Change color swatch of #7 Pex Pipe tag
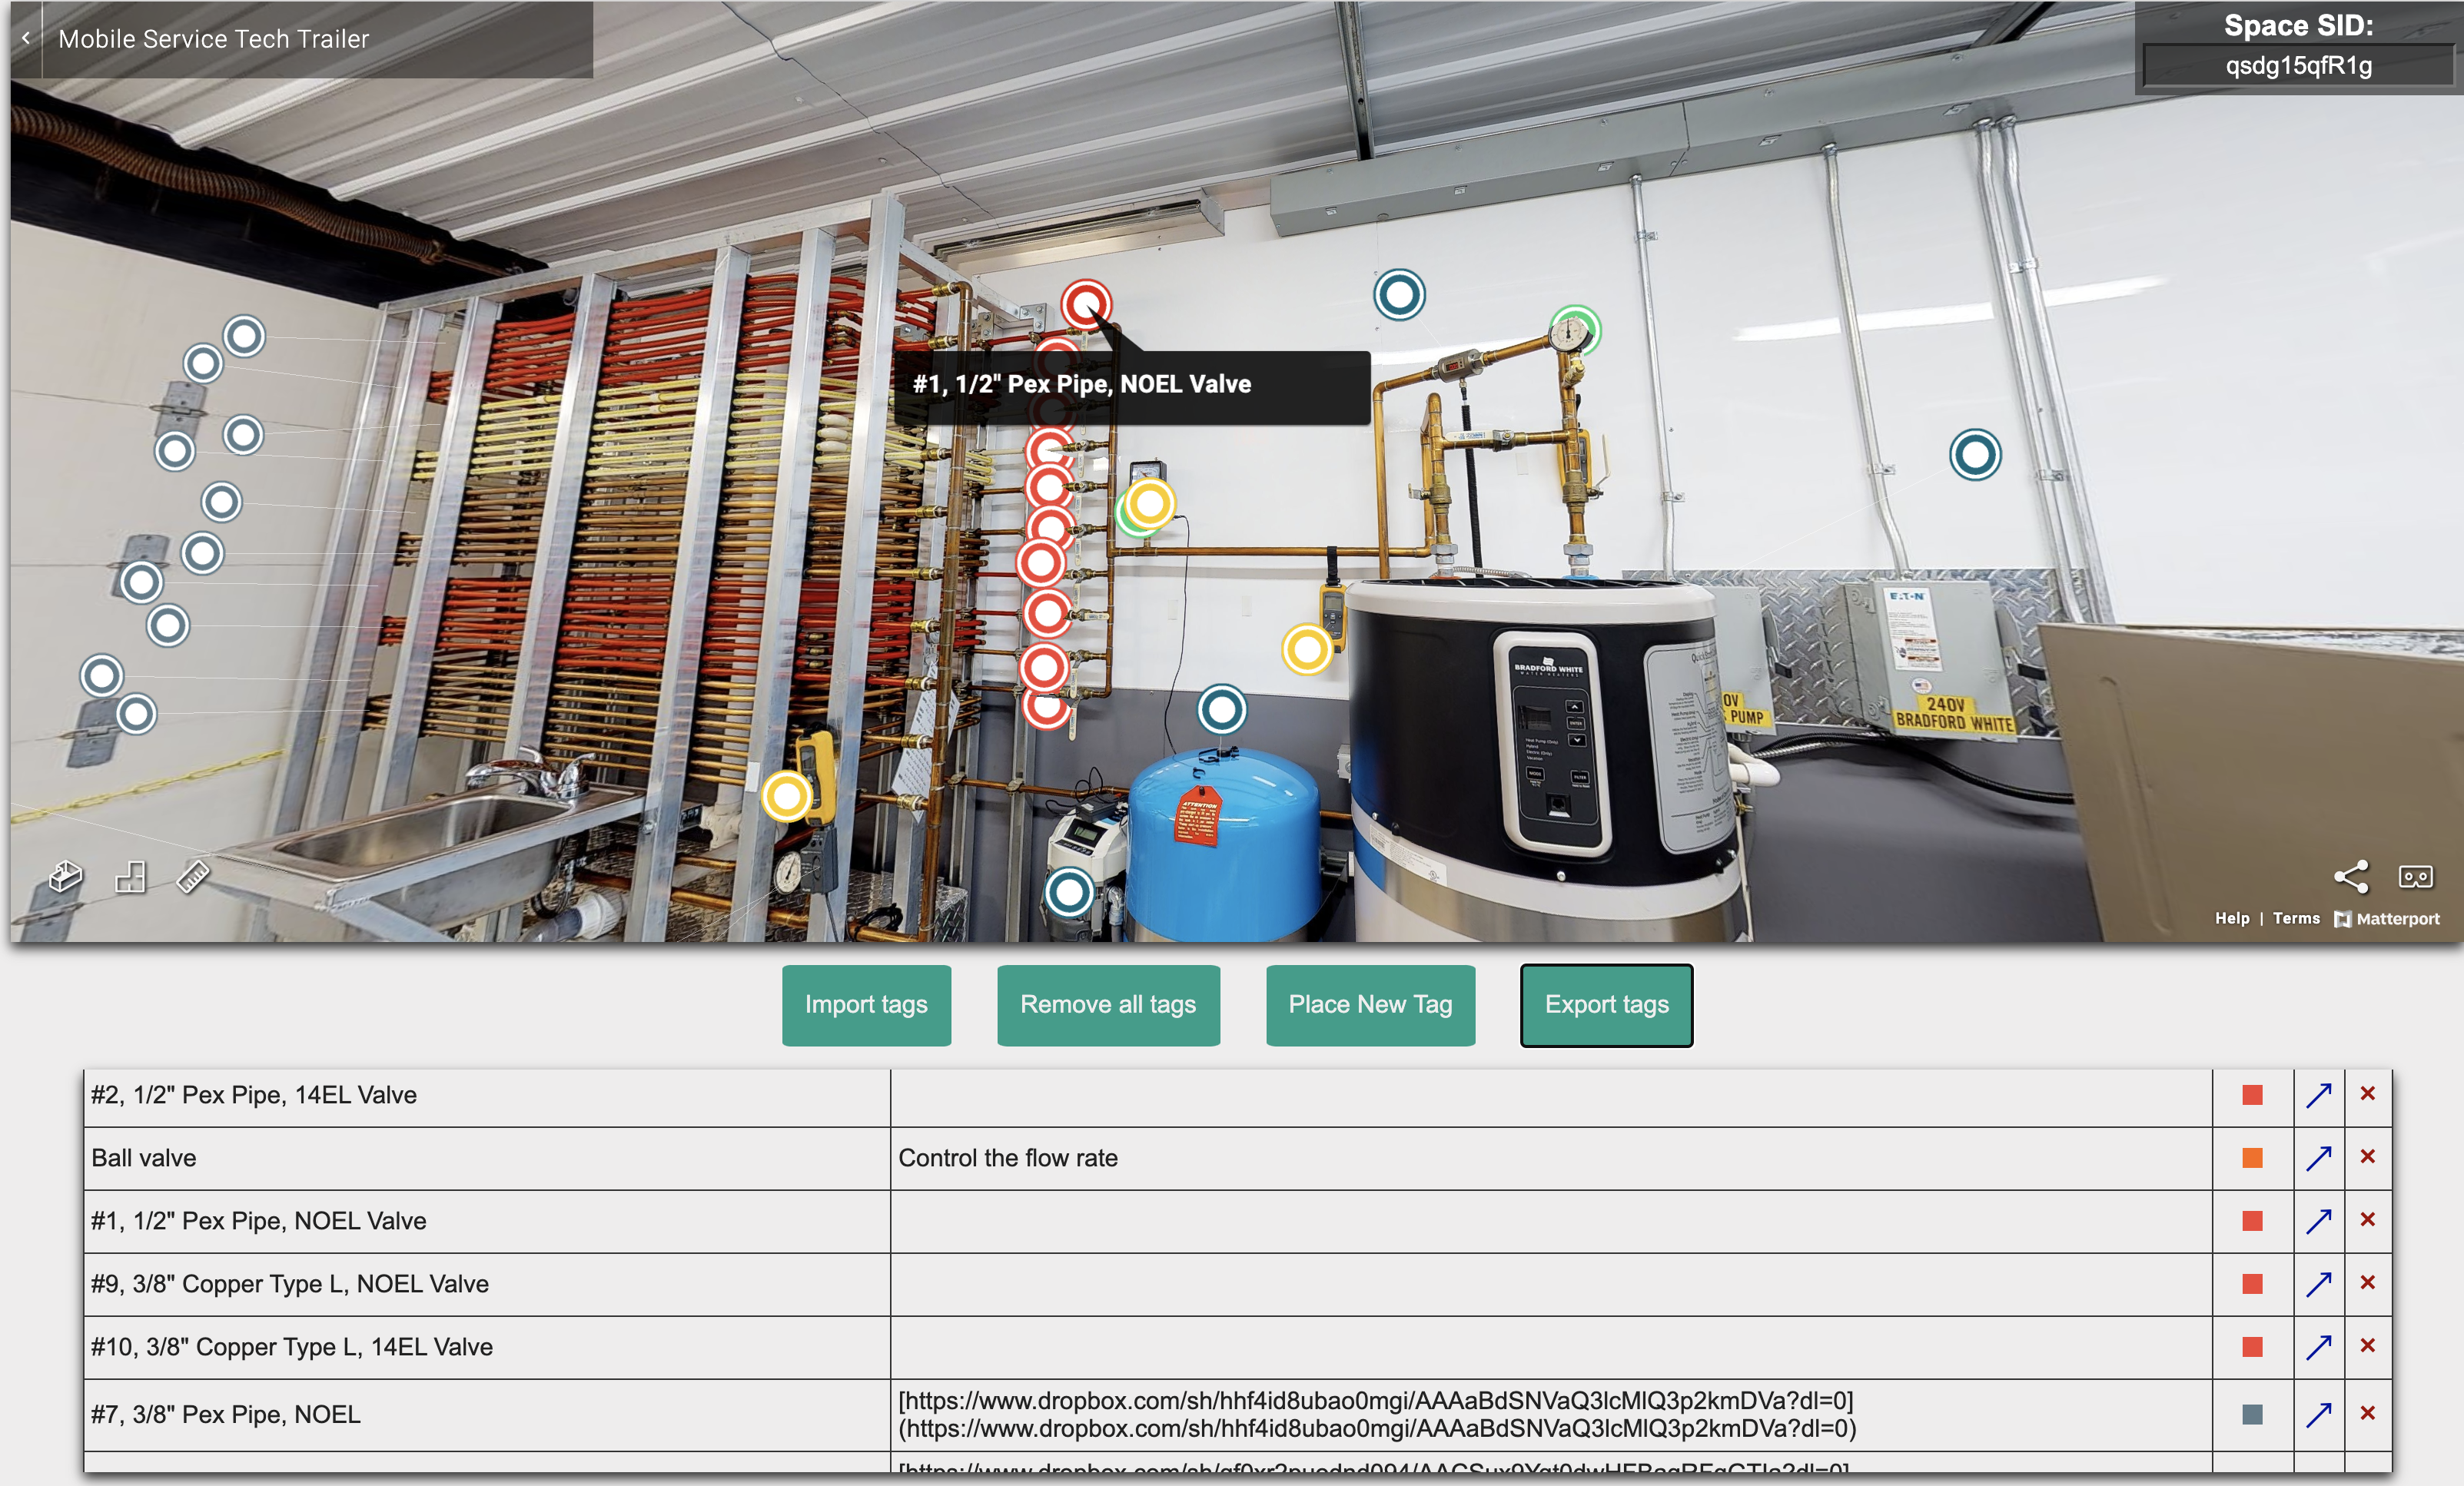Image resolution: width=2464 pixels, height=1486 pixels. [2252, 1414]
